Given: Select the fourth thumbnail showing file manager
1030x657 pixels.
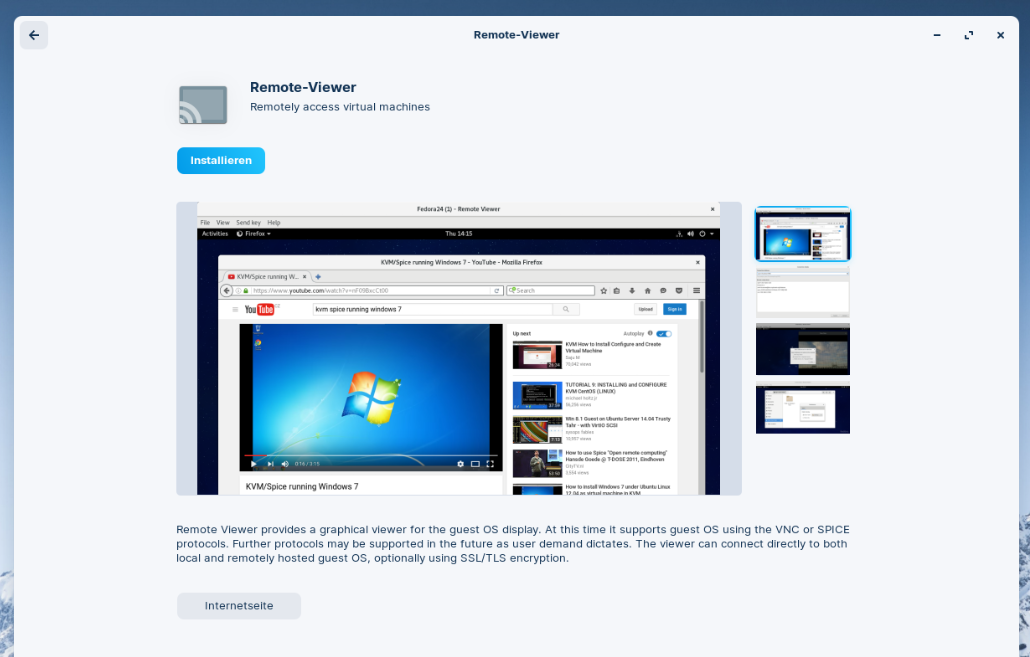Looking at the screenshot, I should coord(803,408).
